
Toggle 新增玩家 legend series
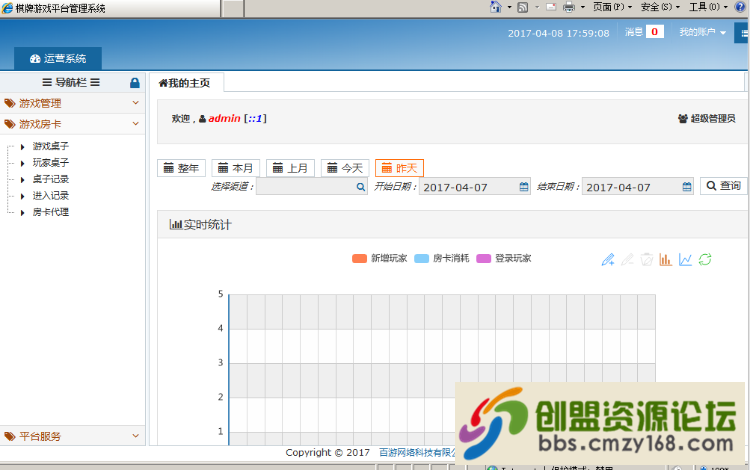[379, 258]
